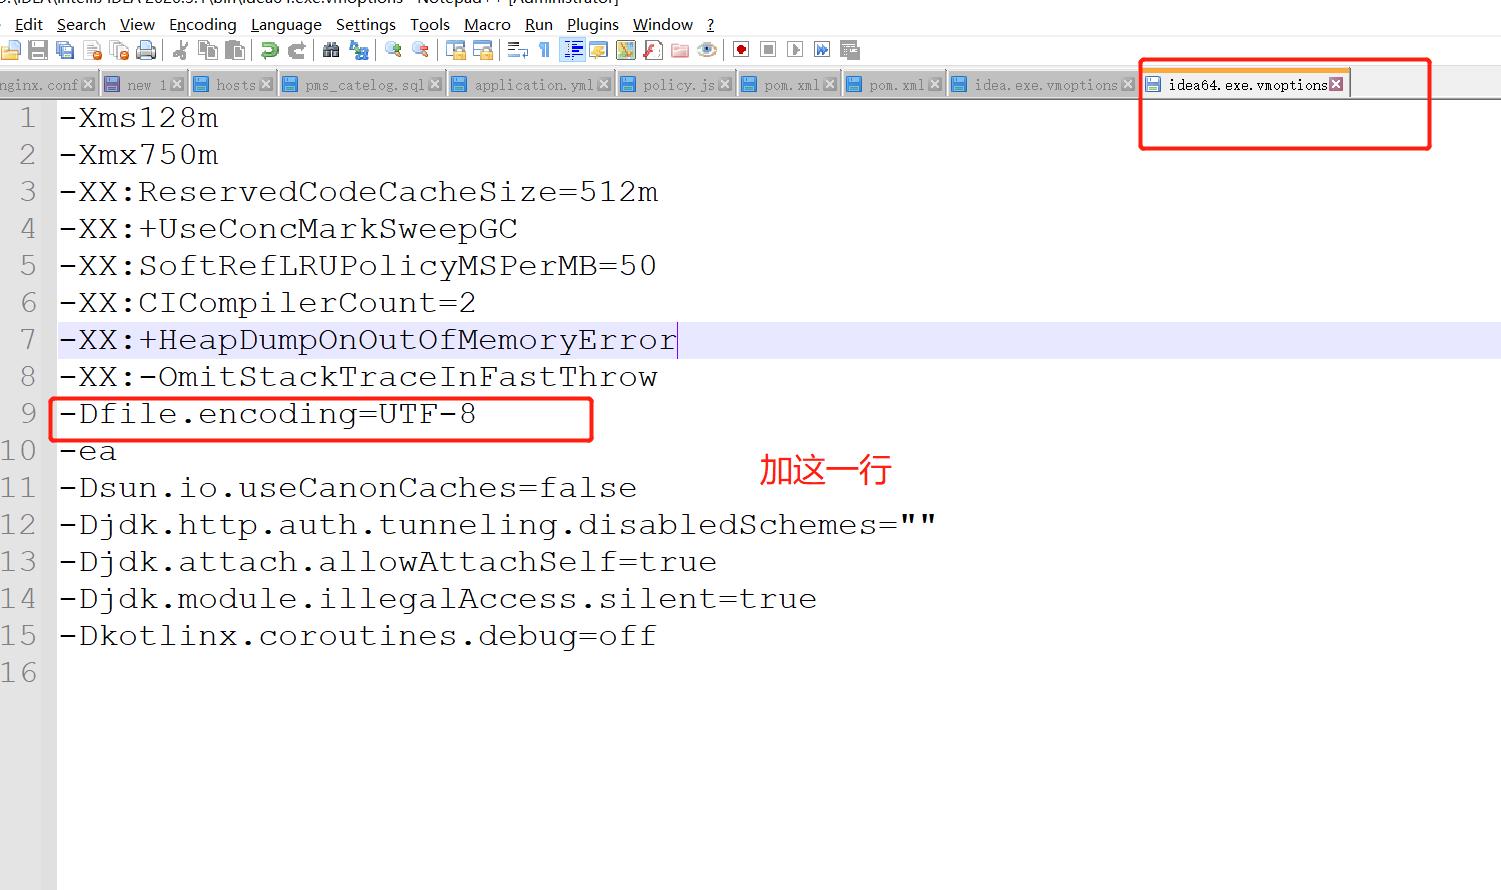Open the Run menu

[539, 24]
